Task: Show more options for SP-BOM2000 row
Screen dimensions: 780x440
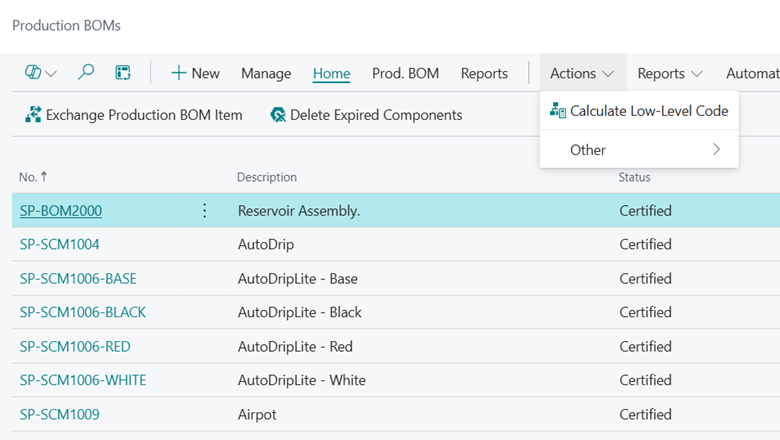Action: (x=205, y=211)
